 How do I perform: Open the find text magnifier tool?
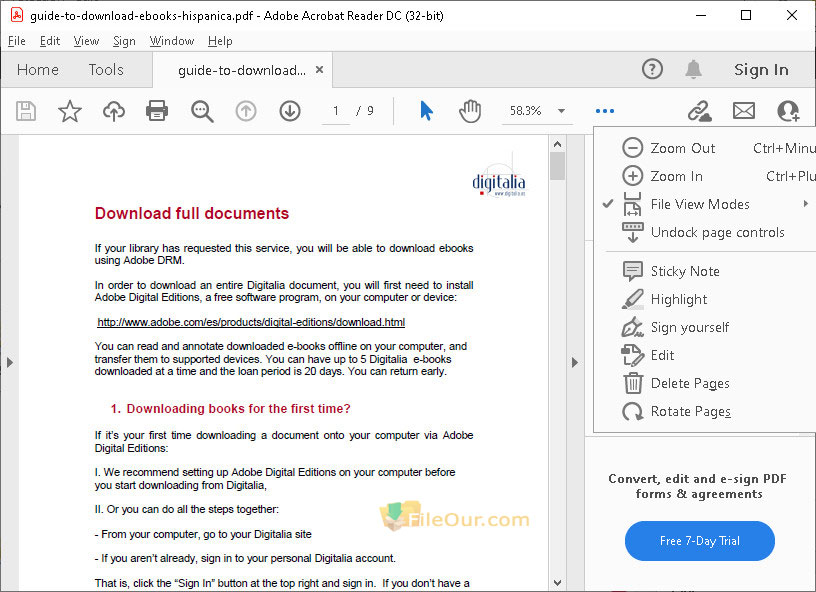[x=202, y=111]
